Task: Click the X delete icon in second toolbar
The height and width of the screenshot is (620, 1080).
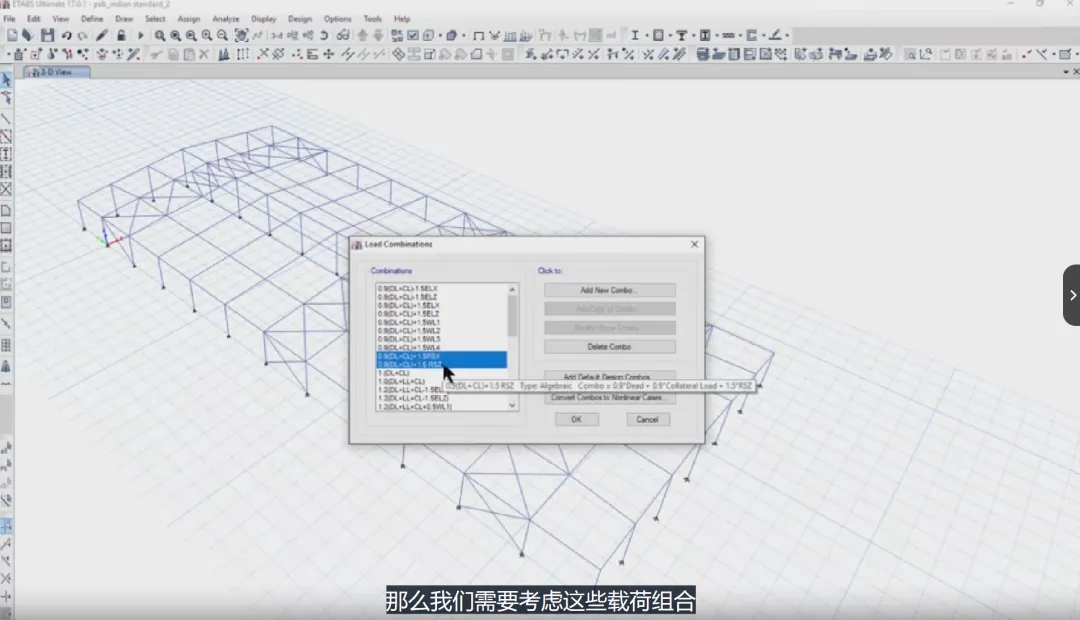Action: pos(204,54)
